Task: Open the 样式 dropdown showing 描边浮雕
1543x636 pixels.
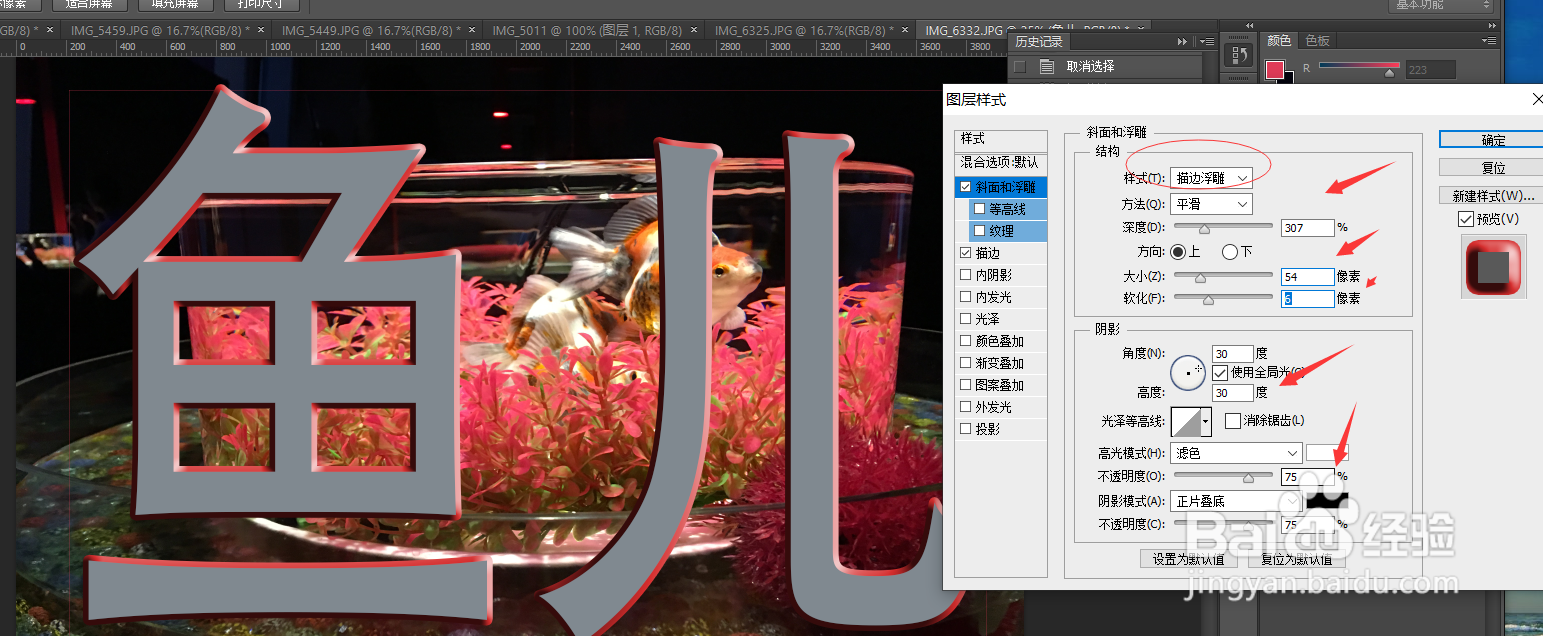Action: 1212,178
